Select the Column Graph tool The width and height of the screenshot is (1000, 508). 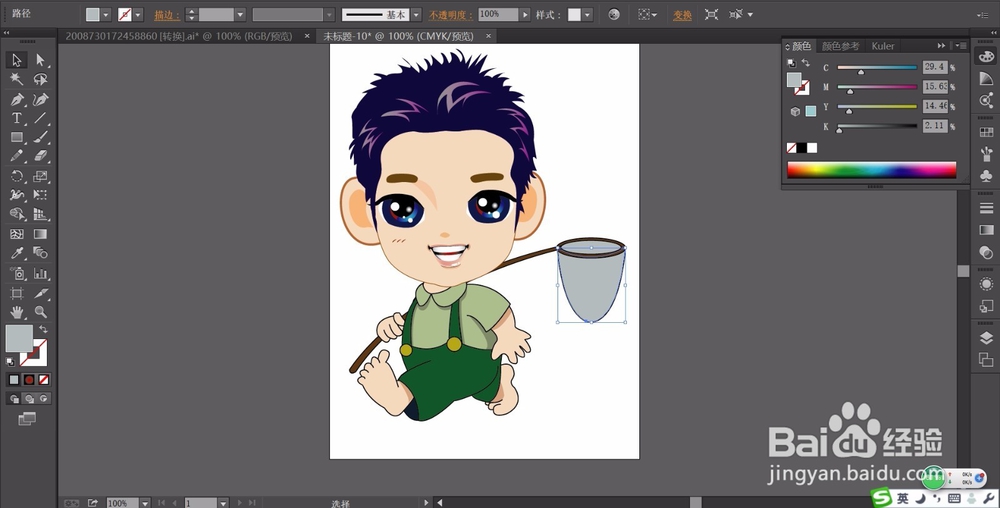click(40, 273)
